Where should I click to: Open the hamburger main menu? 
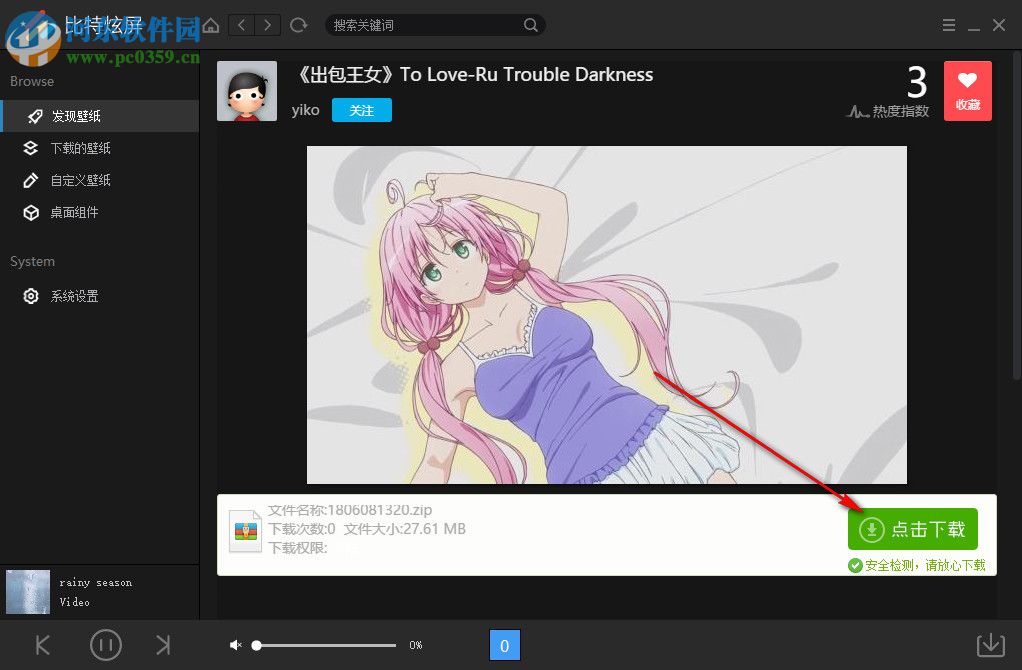coord(949,25)
